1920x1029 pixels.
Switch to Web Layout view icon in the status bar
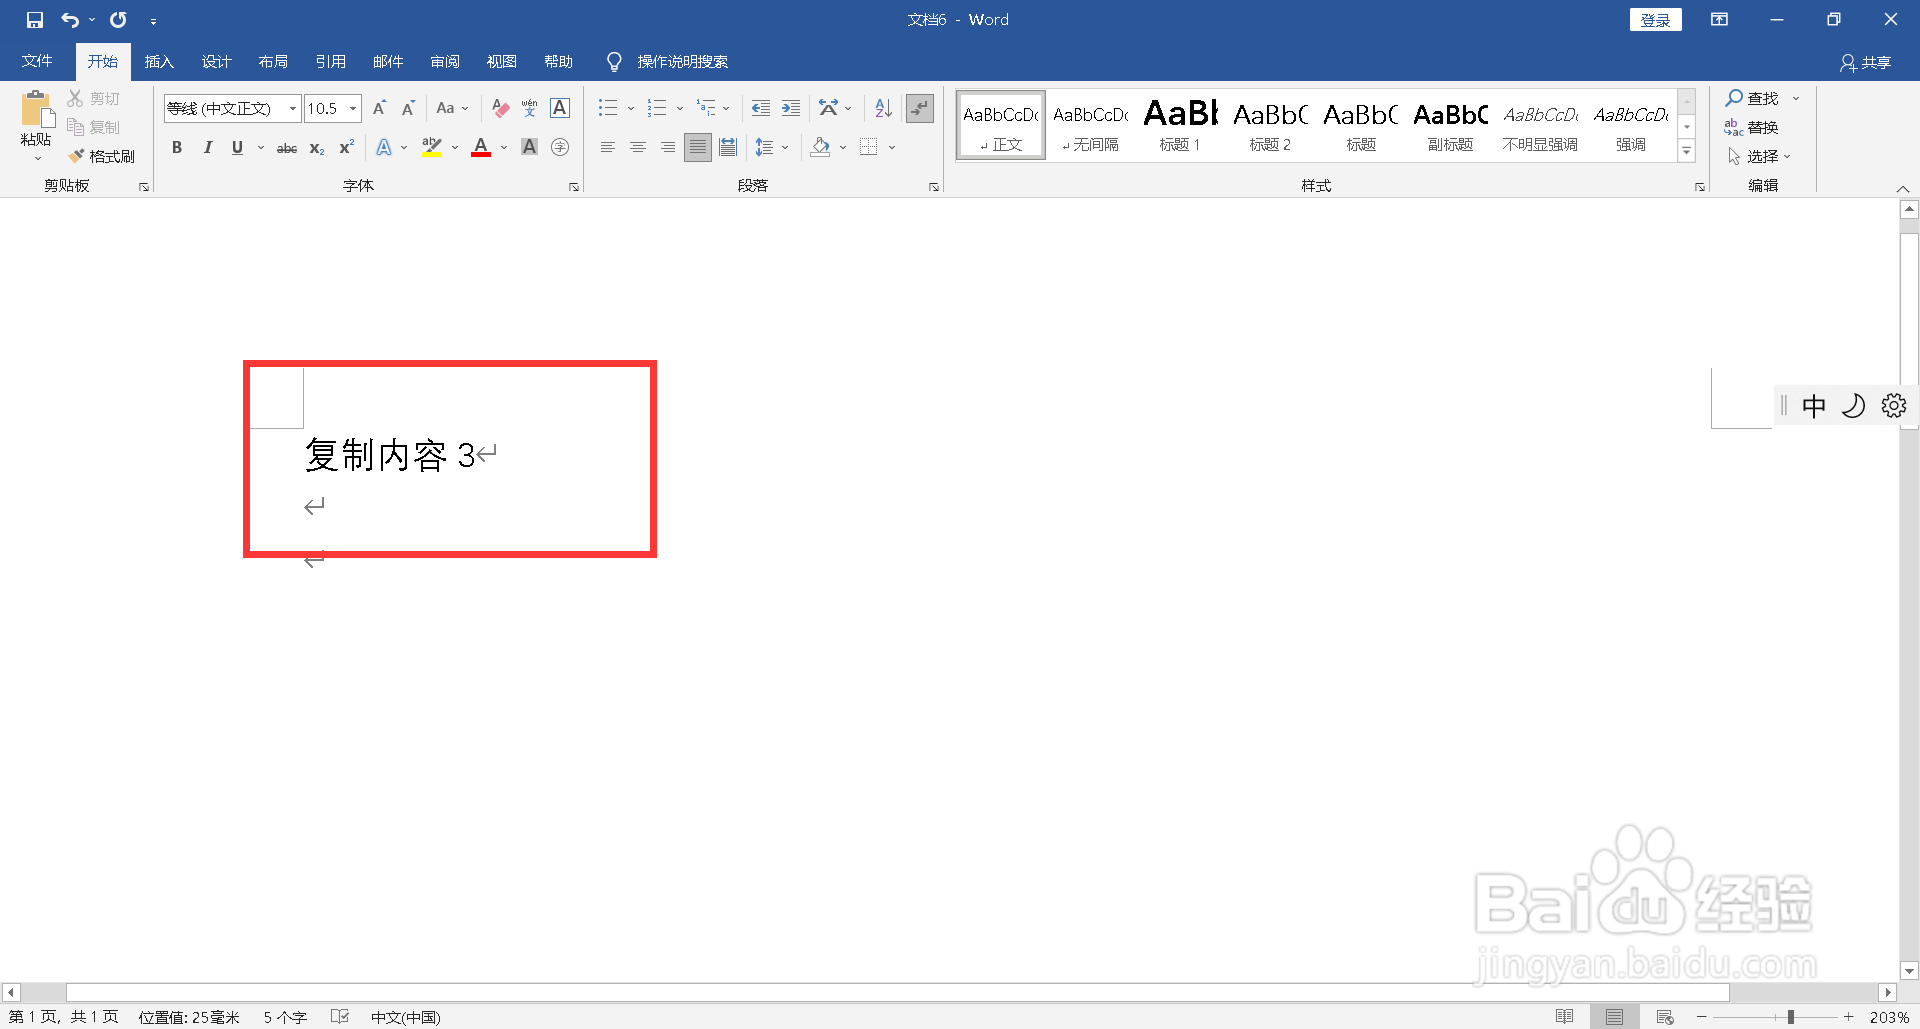coord(1665,1017)
